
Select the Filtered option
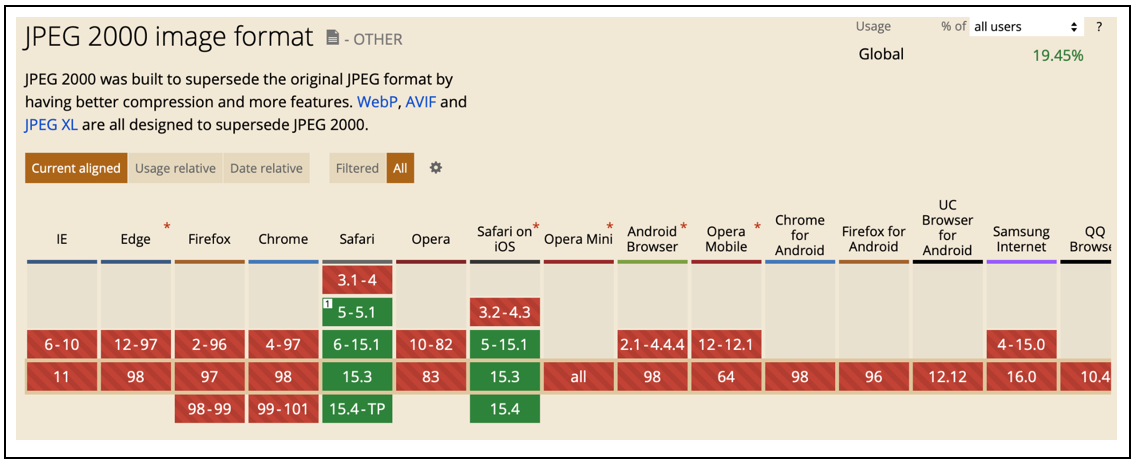(x=357, y=168)
